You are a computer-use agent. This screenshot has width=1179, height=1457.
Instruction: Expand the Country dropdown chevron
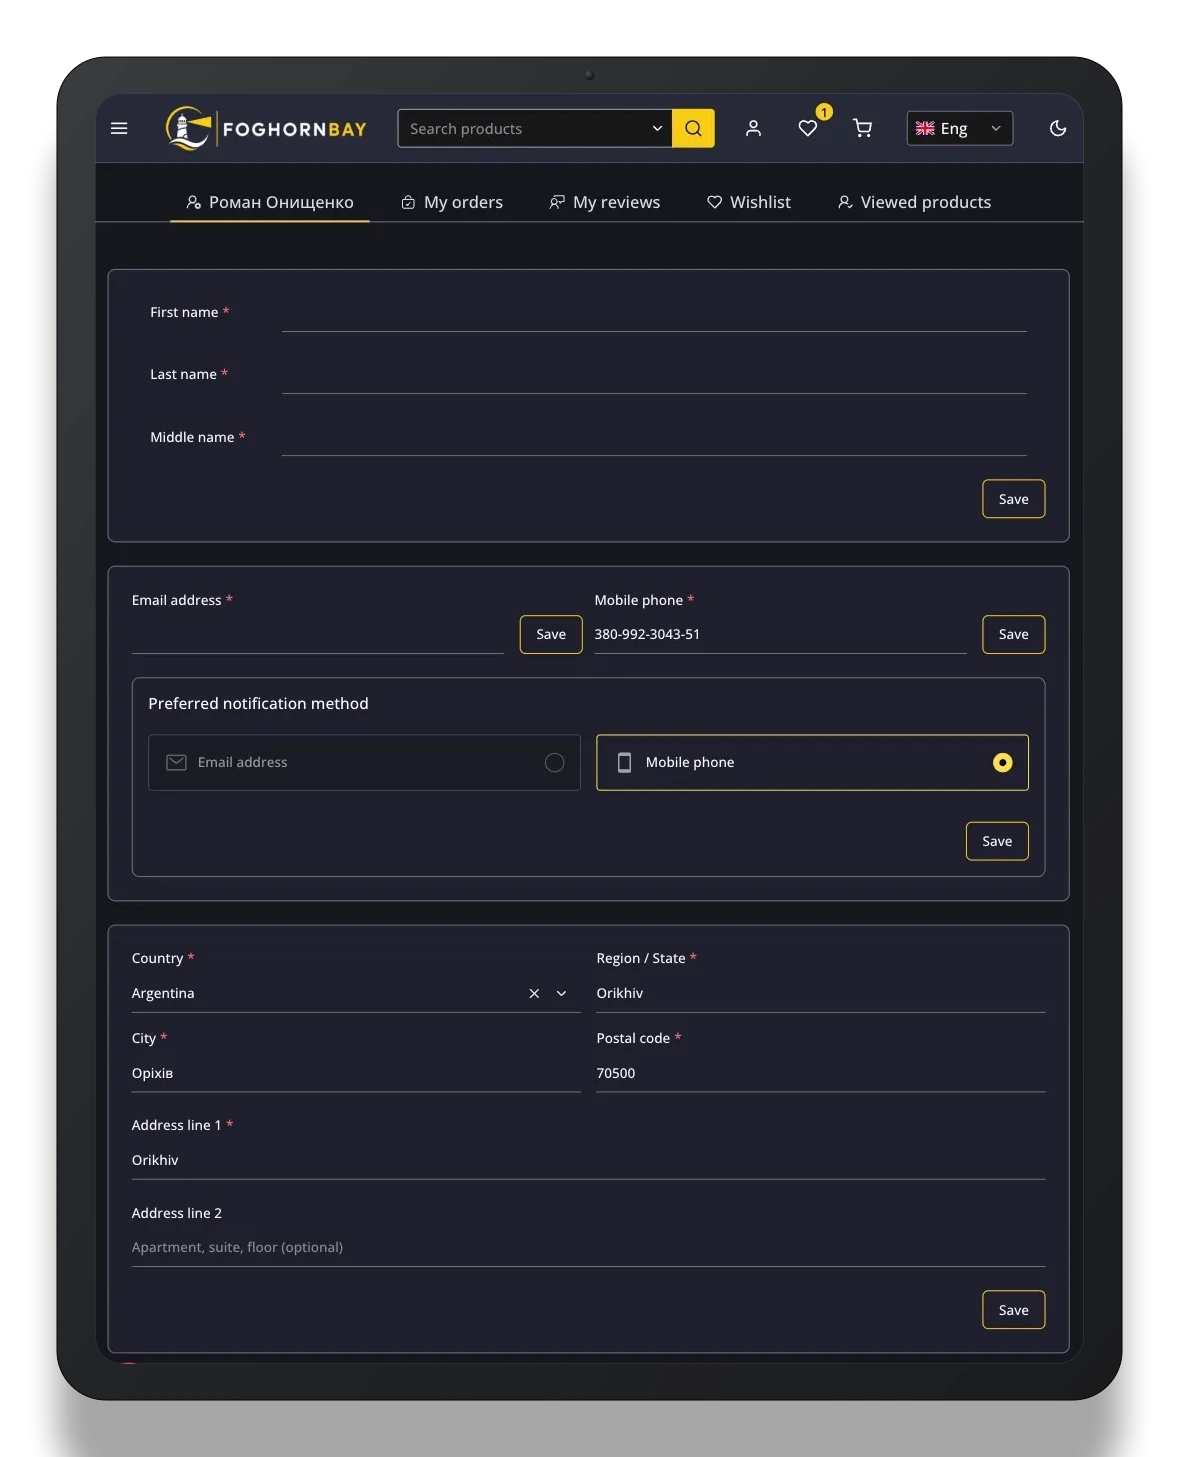[561, 994]
